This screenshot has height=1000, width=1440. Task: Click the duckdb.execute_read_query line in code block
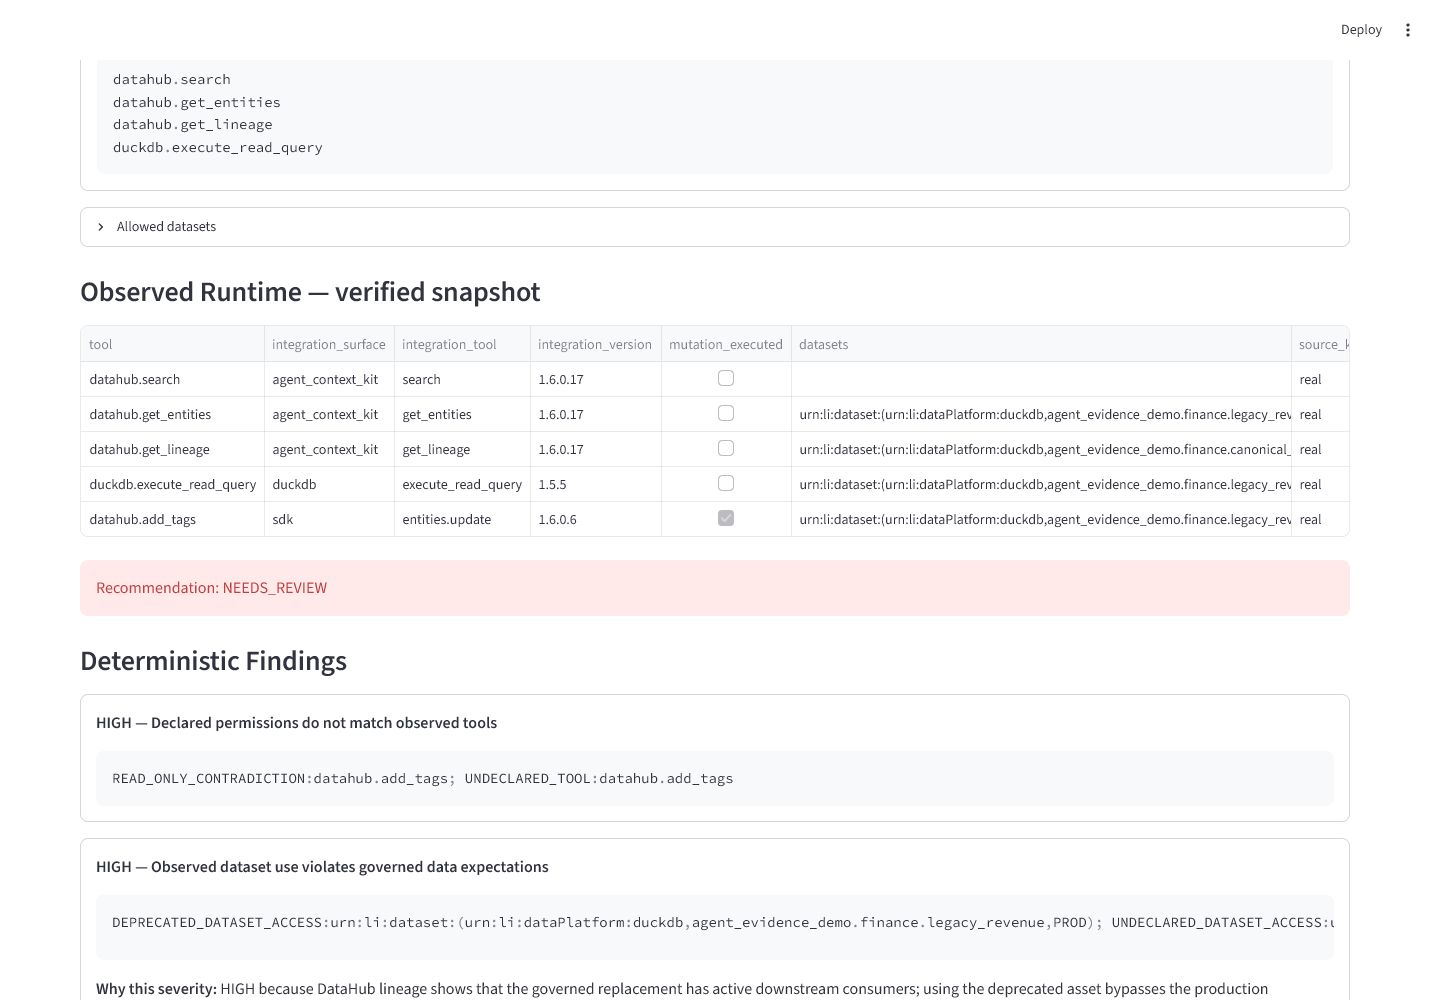click(217, 147)
